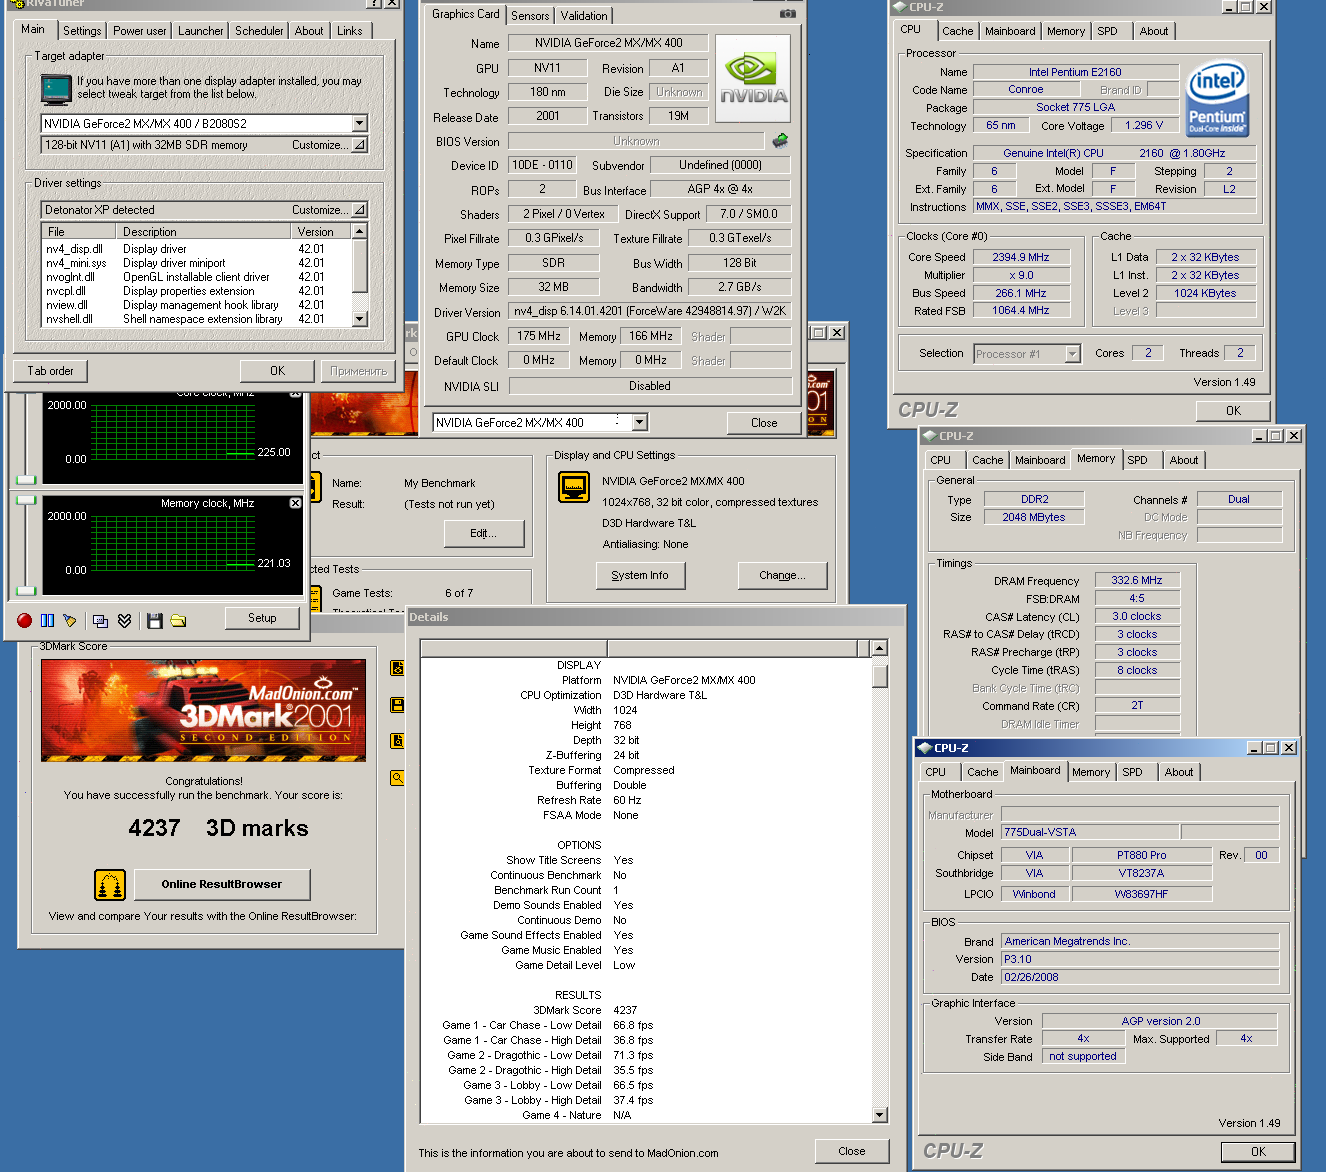Switch to the RivaTuner Power user tab
Viewport: 1326px width, 1172px height.
(x=140, y=31)
